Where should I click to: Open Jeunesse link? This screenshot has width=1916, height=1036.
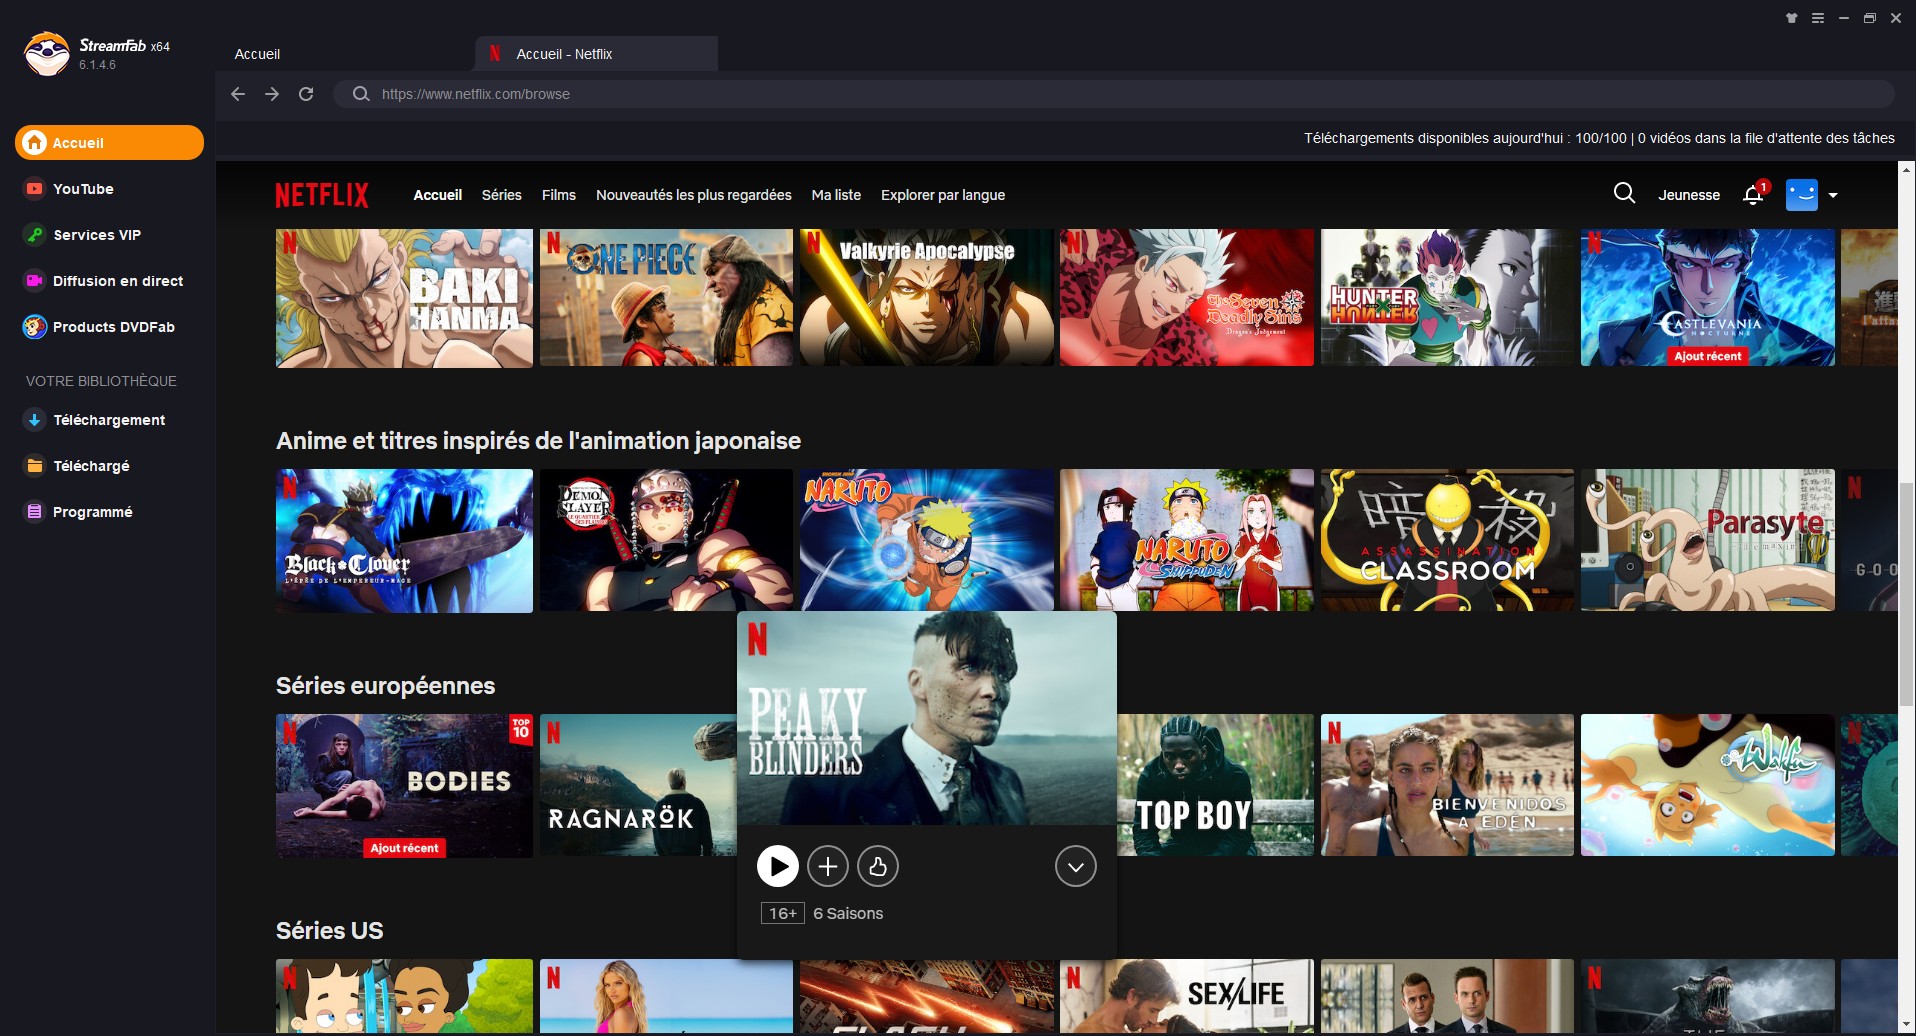(x=1689, y=195)
